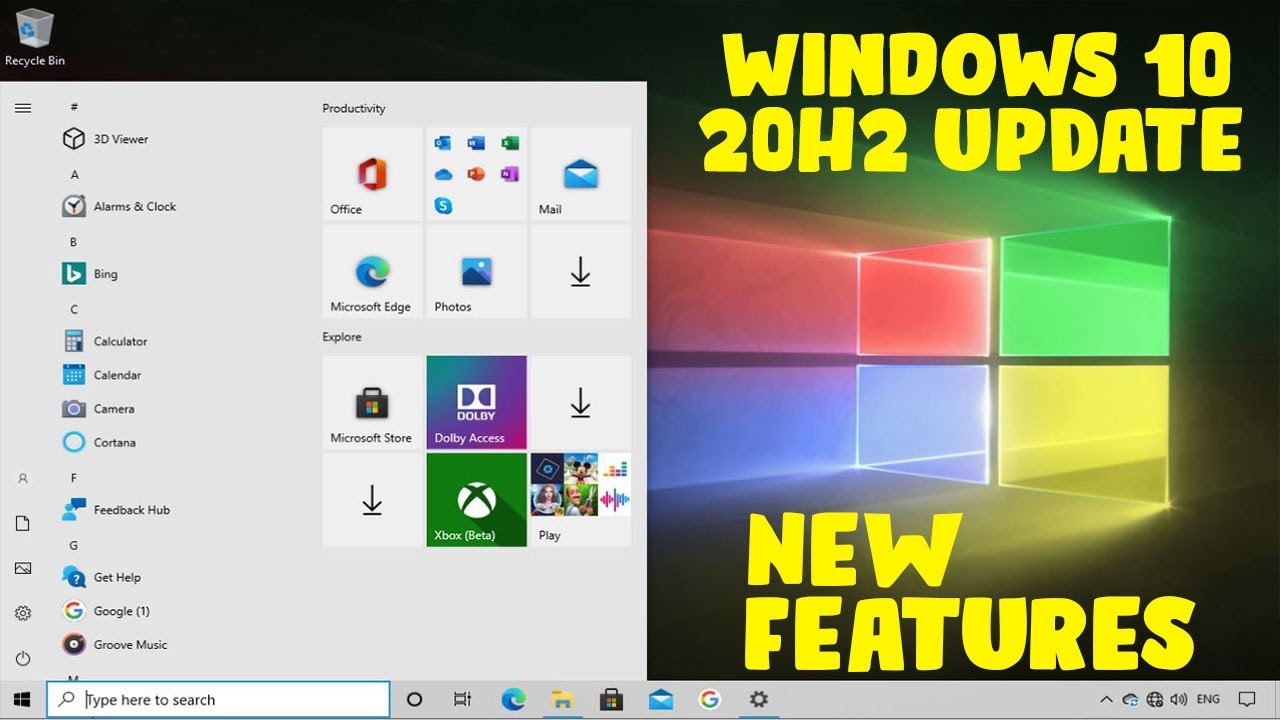Screen dimensions: 1280x720
Task: Click the taskbar search box
Action: click(218, 700)
